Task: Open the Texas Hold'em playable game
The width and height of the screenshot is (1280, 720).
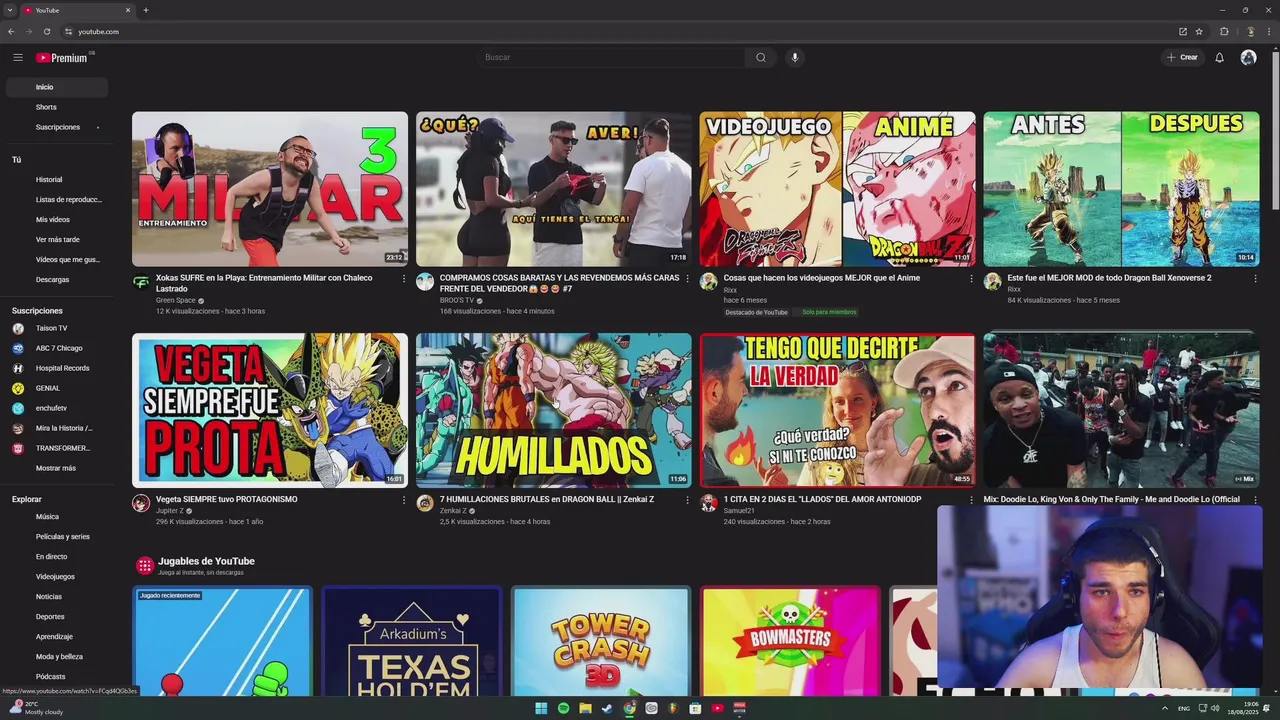Action: click(412, 641)
